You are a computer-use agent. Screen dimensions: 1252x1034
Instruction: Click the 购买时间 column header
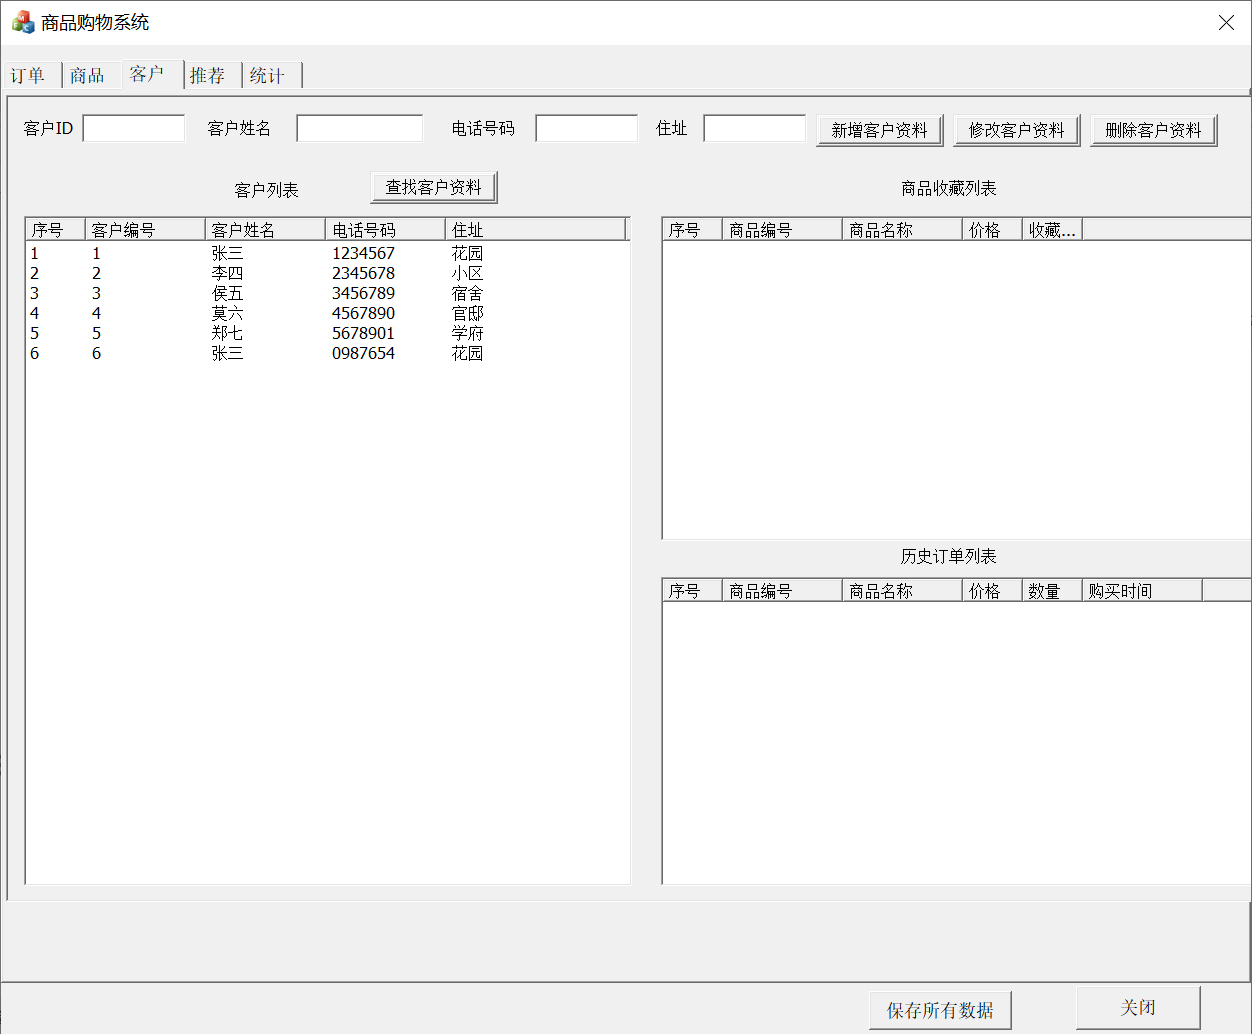pos(1142,591)
